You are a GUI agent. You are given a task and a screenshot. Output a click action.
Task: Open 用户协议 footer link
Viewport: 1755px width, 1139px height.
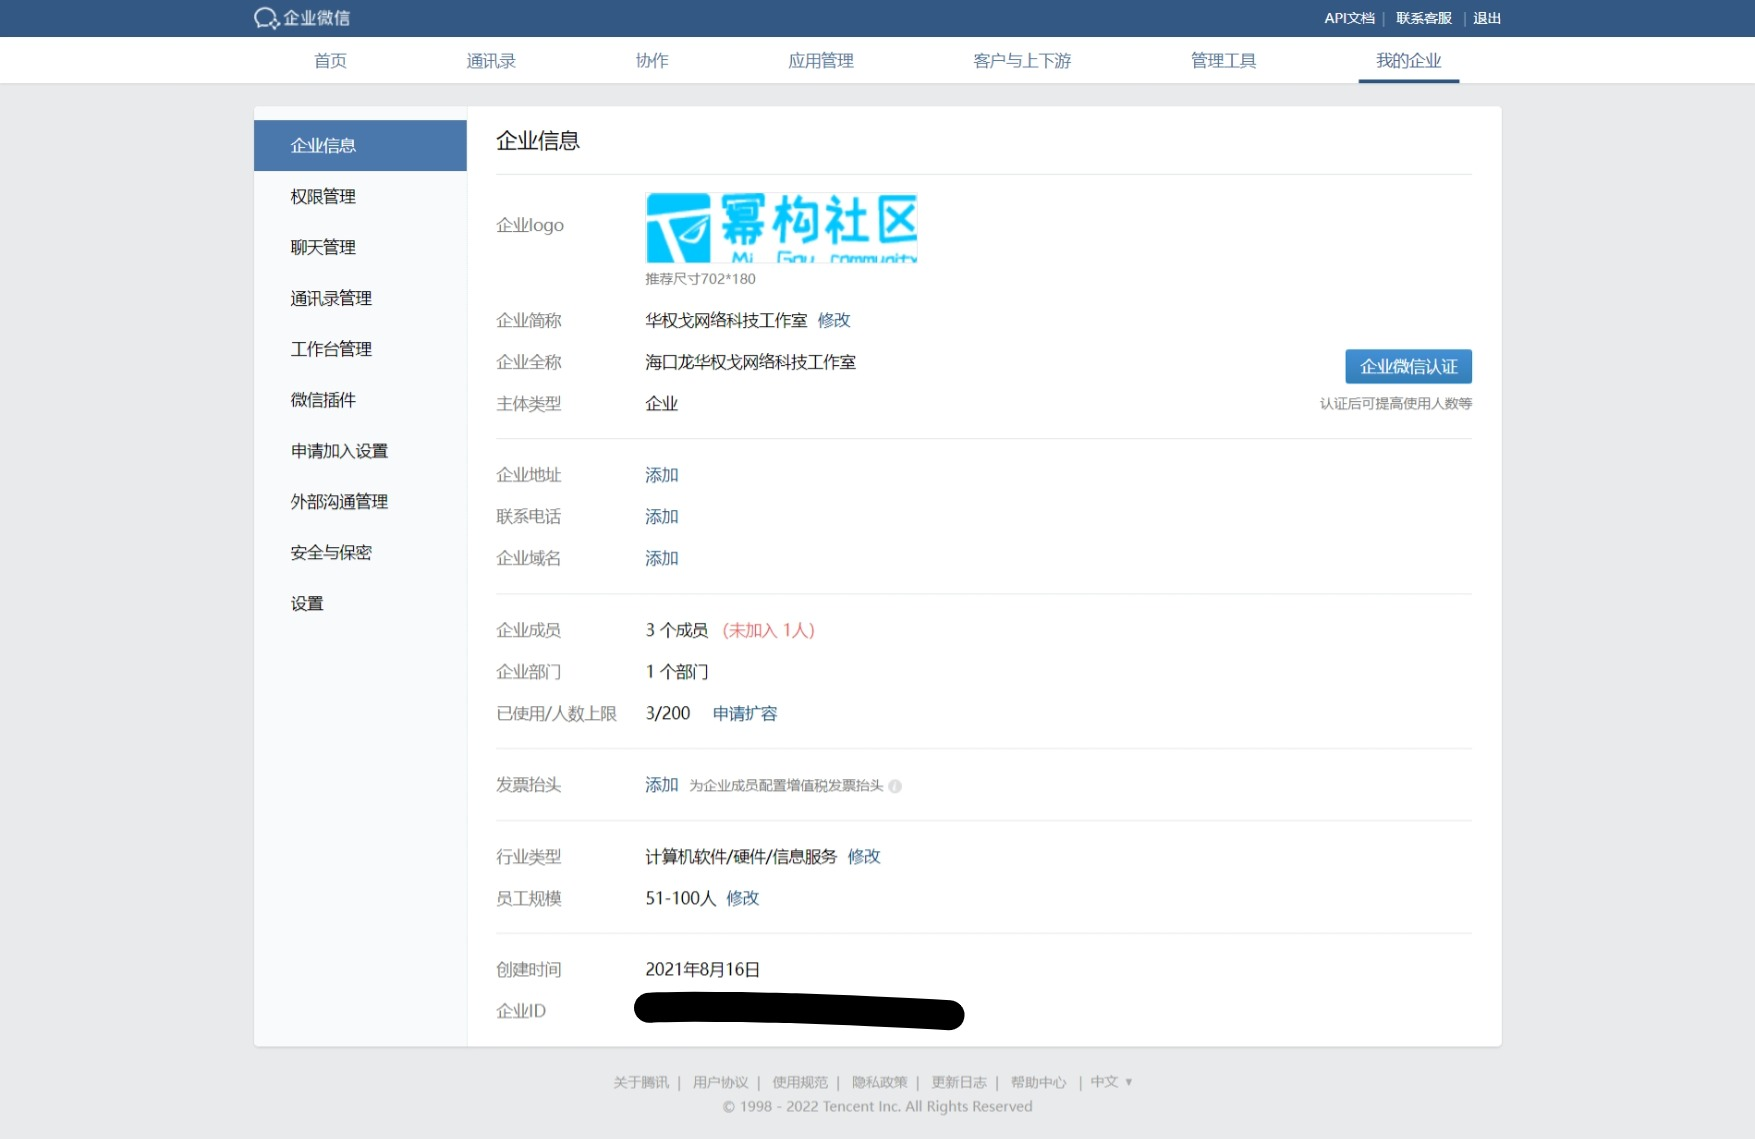coord(720,1082)
